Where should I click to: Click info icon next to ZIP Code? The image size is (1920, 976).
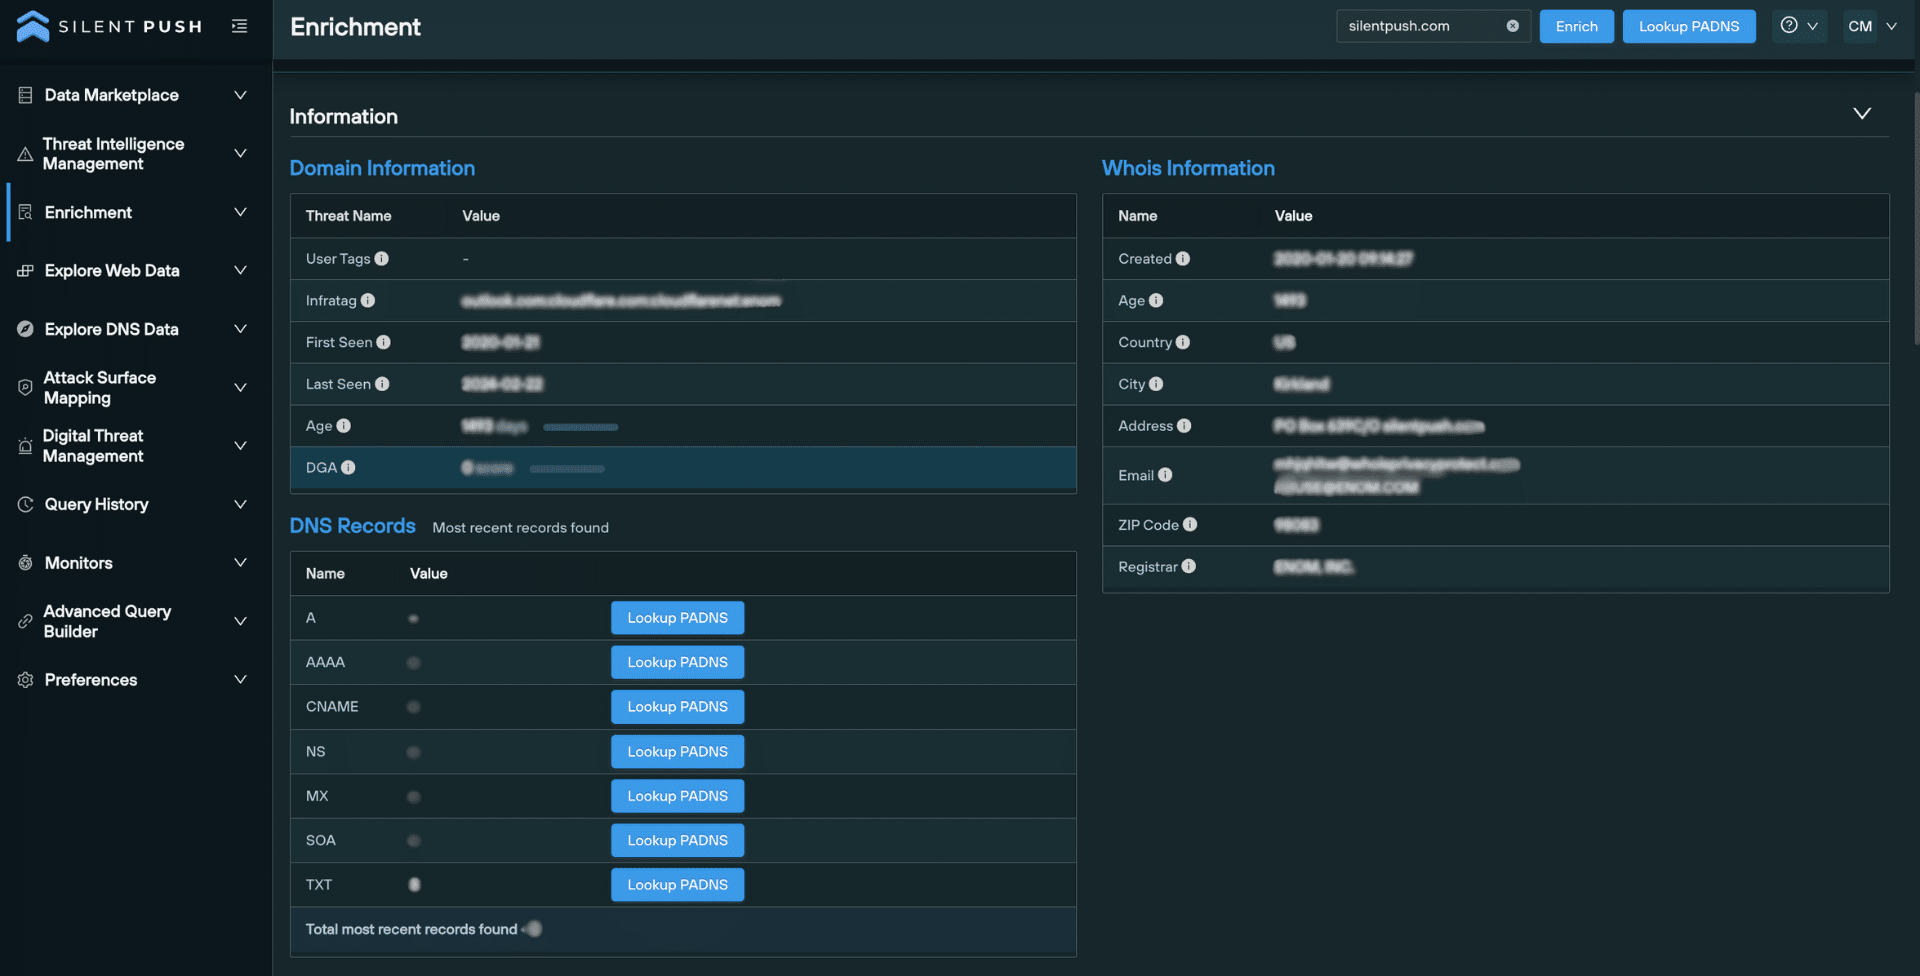(x=1190, y=525)
